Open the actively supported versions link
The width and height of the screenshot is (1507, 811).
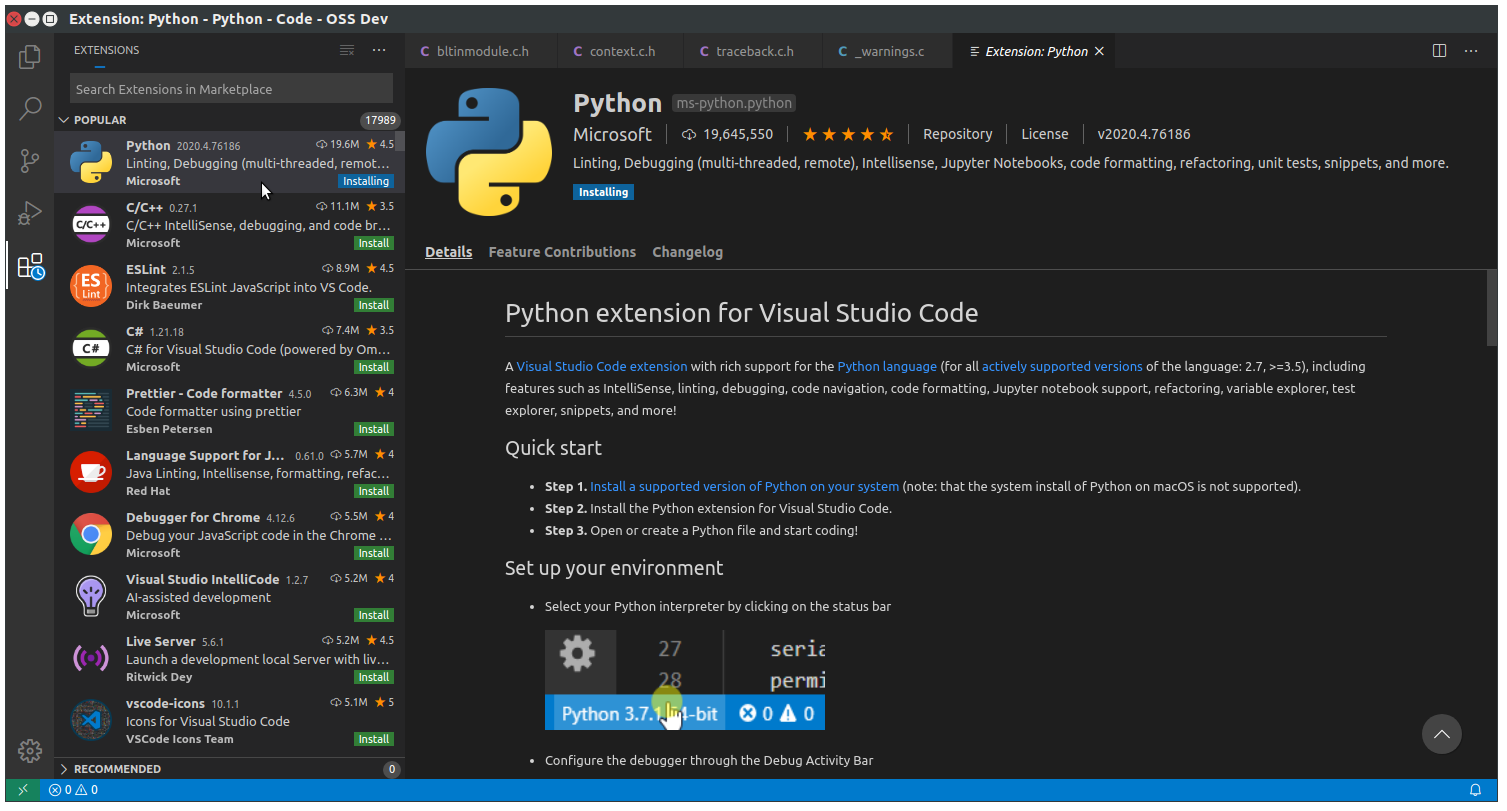(x=1062, y=366)
